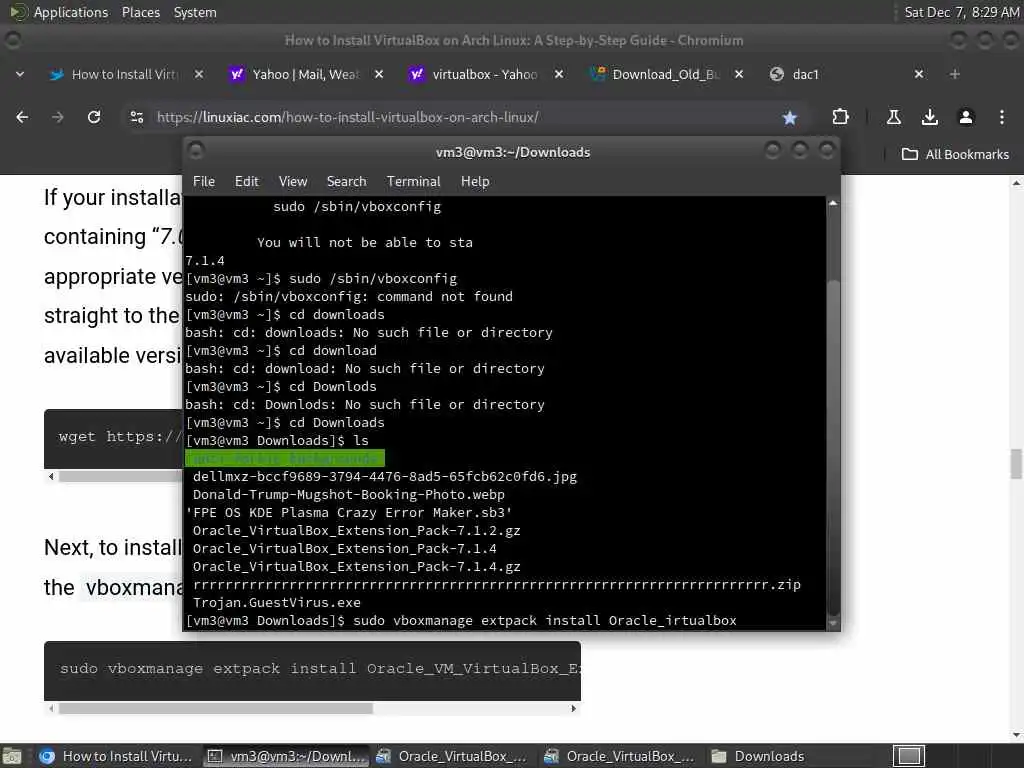Click the highlighted green directory entry
The height and width of the screenshot is (768, 1024).
pos(285,458)
